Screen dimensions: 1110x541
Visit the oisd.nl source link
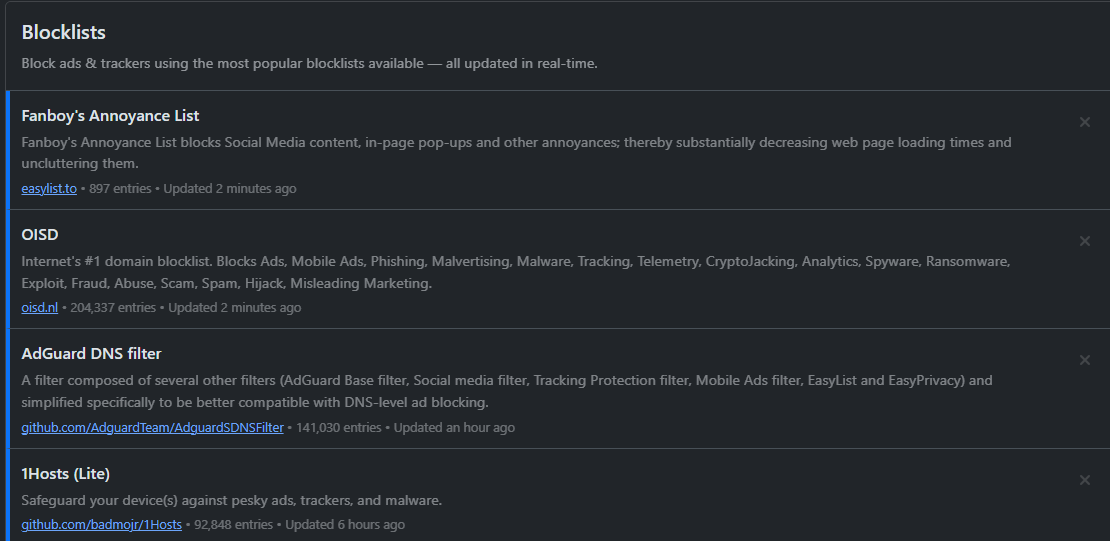[40, 307]
